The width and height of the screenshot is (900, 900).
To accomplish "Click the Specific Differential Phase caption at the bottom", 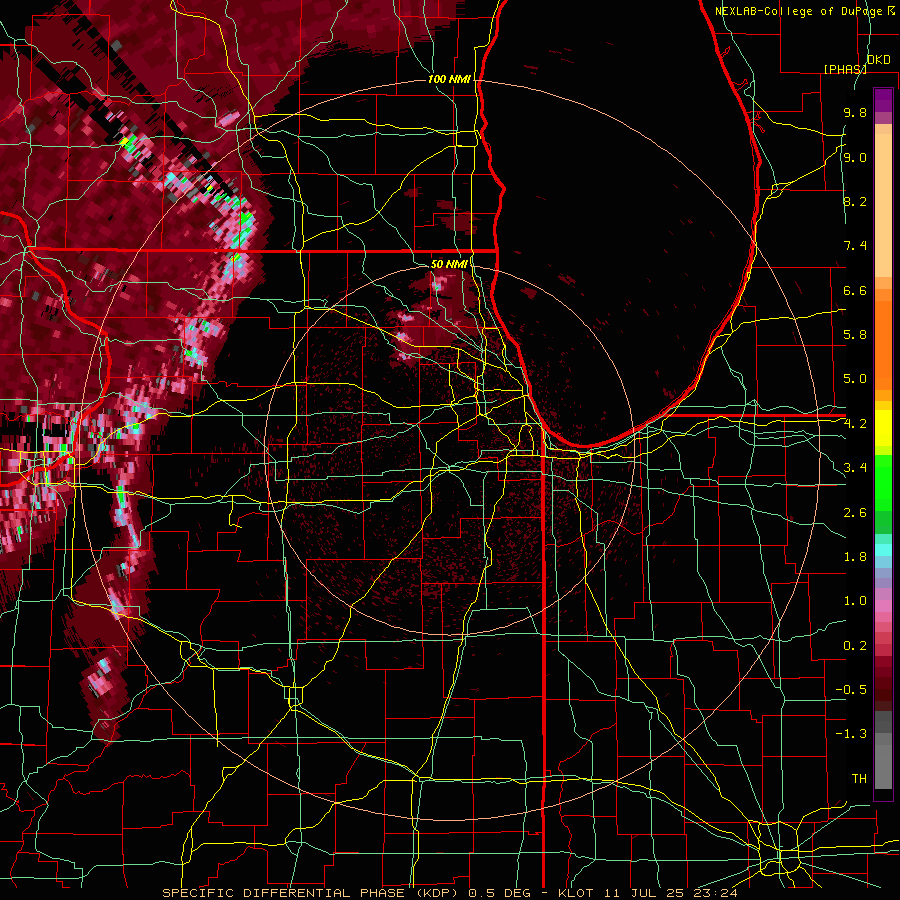I will pyautogui.click(x=449, y=893).
